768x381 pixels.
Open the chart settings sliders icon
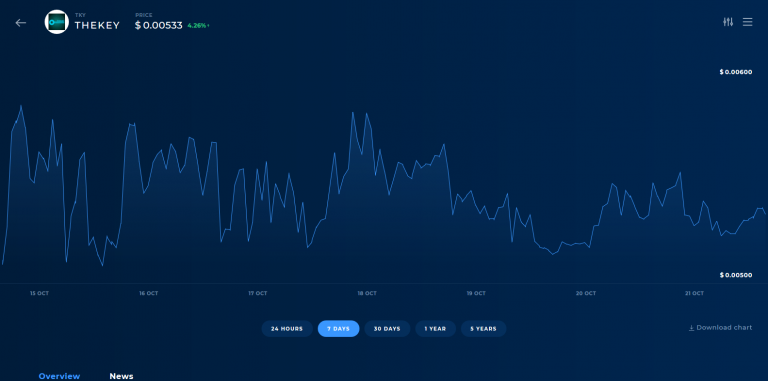[x=728, y=22]
